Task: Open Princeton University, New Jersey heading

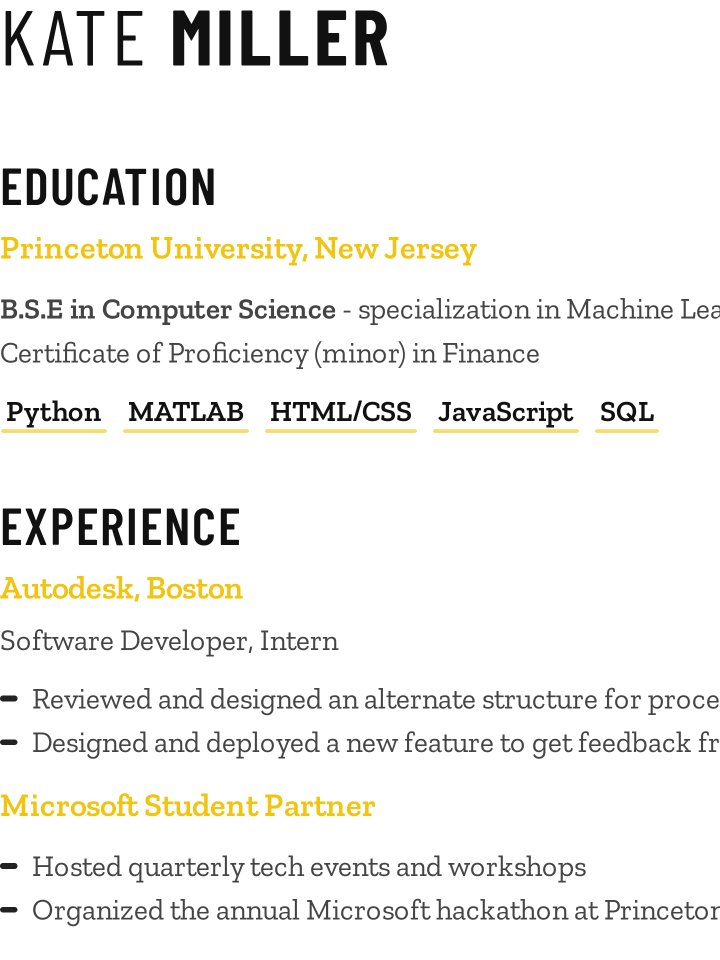Action: [239, 249]
